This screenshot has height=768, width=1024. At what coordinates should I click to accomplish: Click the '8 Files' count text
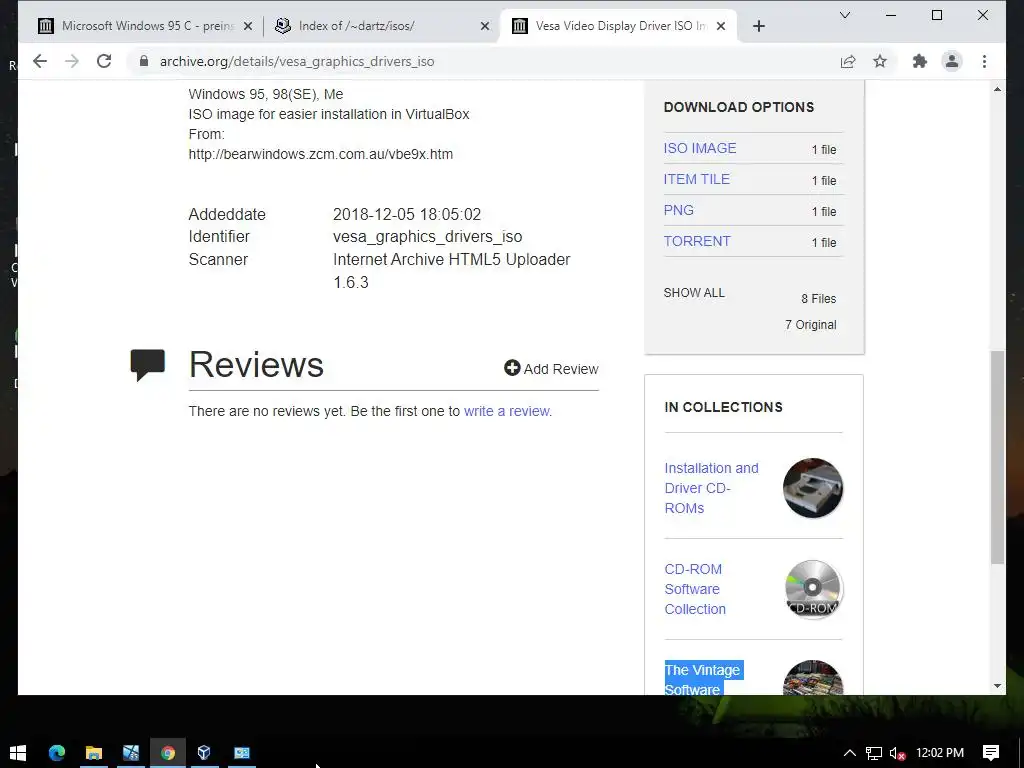[818, 298]
